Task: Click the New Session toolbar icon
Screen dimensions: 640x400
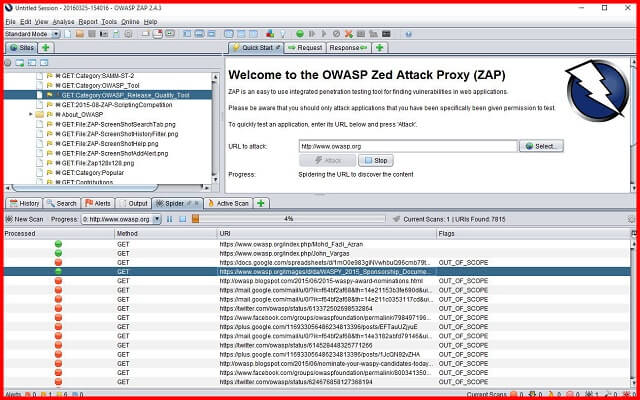Action: pos(67,34)
